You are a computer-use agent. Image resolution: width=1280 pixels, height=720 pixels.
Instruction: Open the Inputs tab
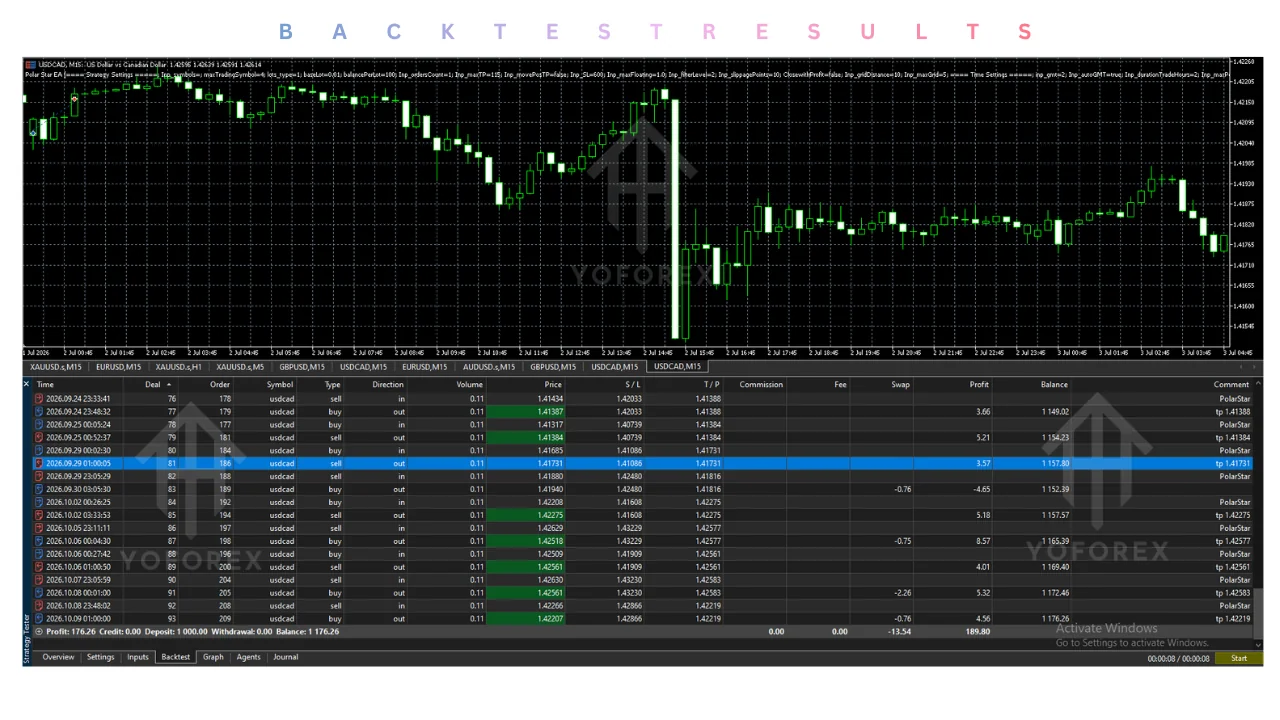(x=137, y=658)
